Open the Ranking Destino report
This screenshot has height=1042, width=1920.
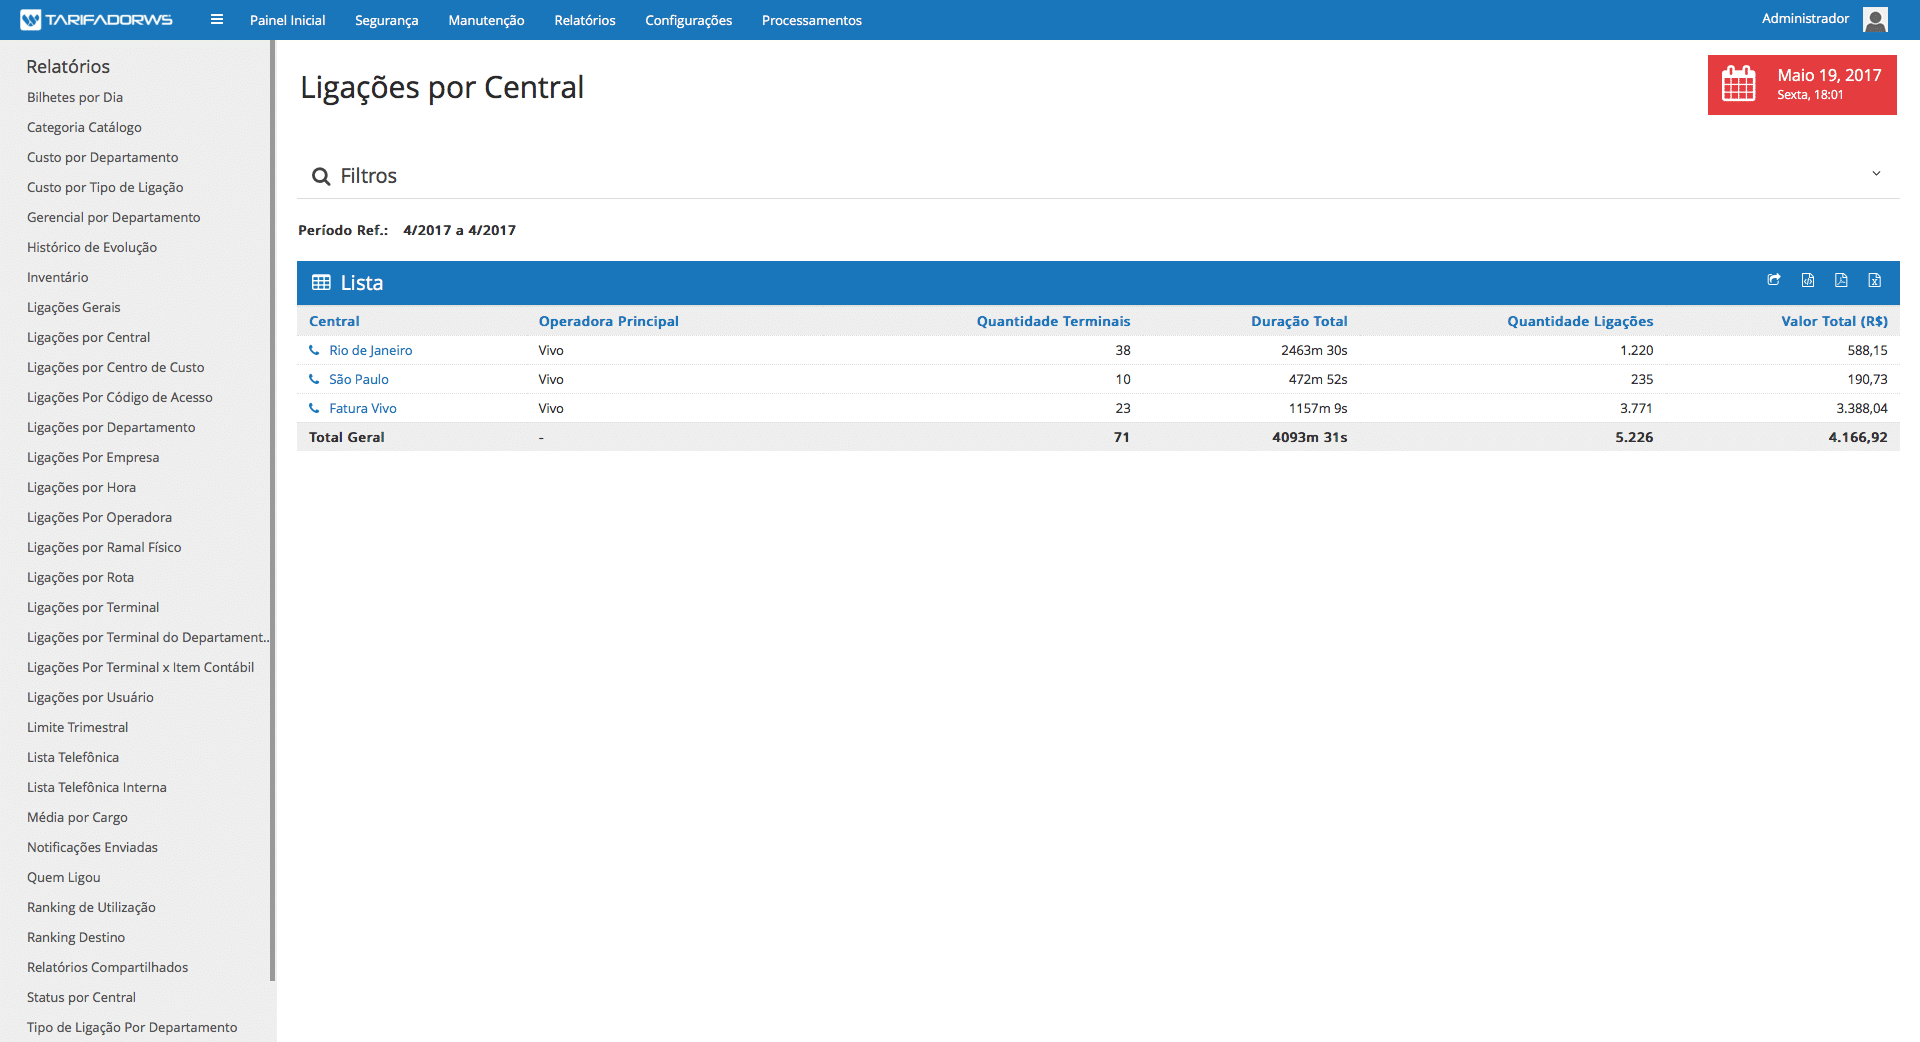tap(76, 938)
